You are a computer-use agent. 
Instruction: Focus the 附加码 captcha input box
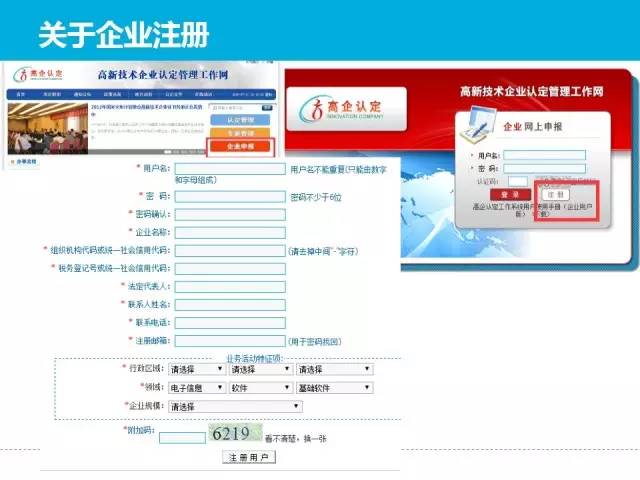[182, 437]
